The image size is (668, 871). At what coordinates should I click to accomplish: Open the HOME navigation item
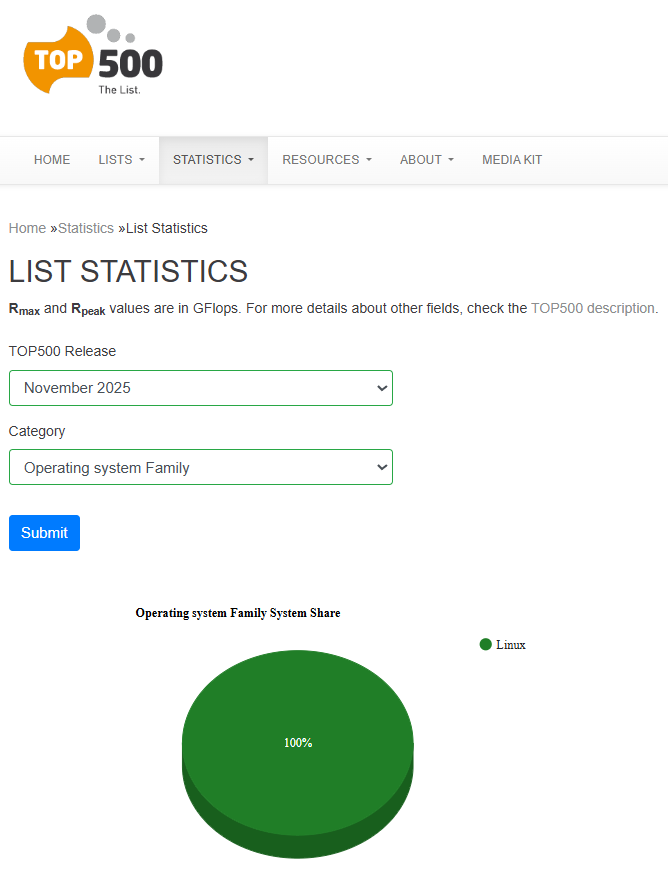tap(52, 160)
